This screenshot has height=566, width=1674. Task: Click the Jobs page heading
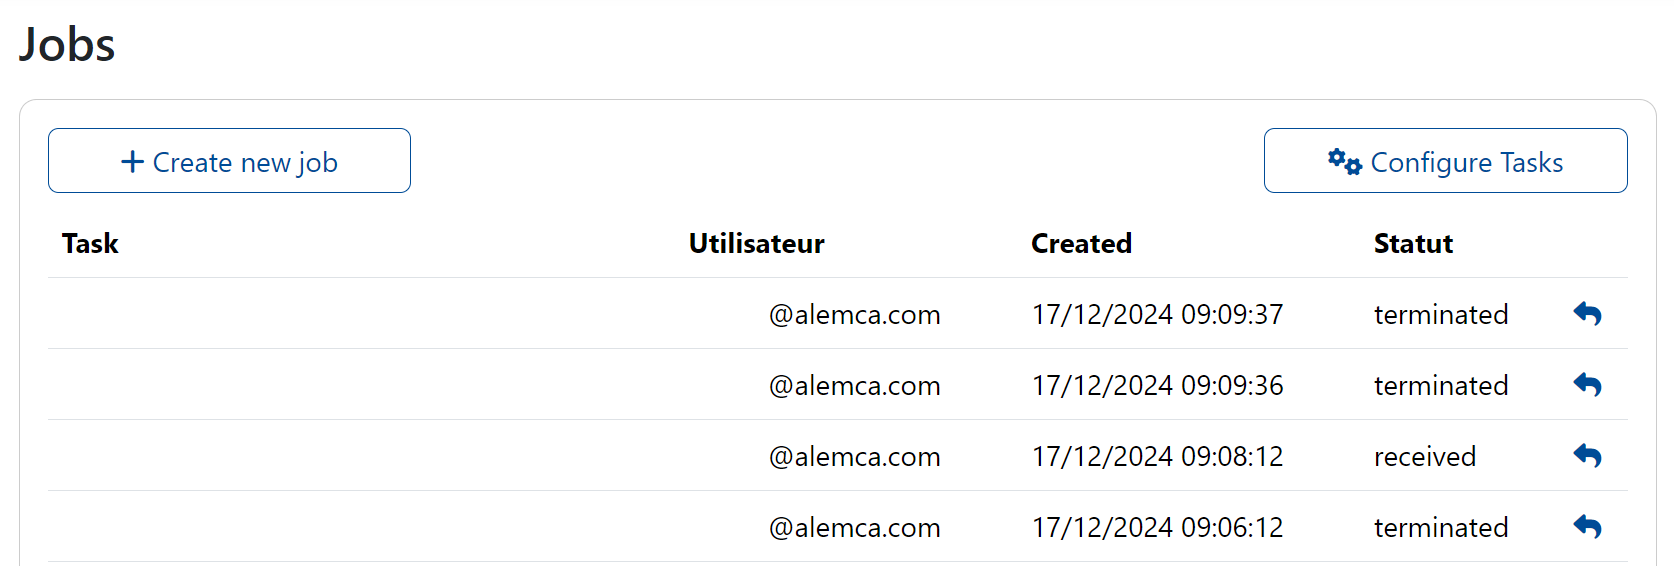[67, 45]
